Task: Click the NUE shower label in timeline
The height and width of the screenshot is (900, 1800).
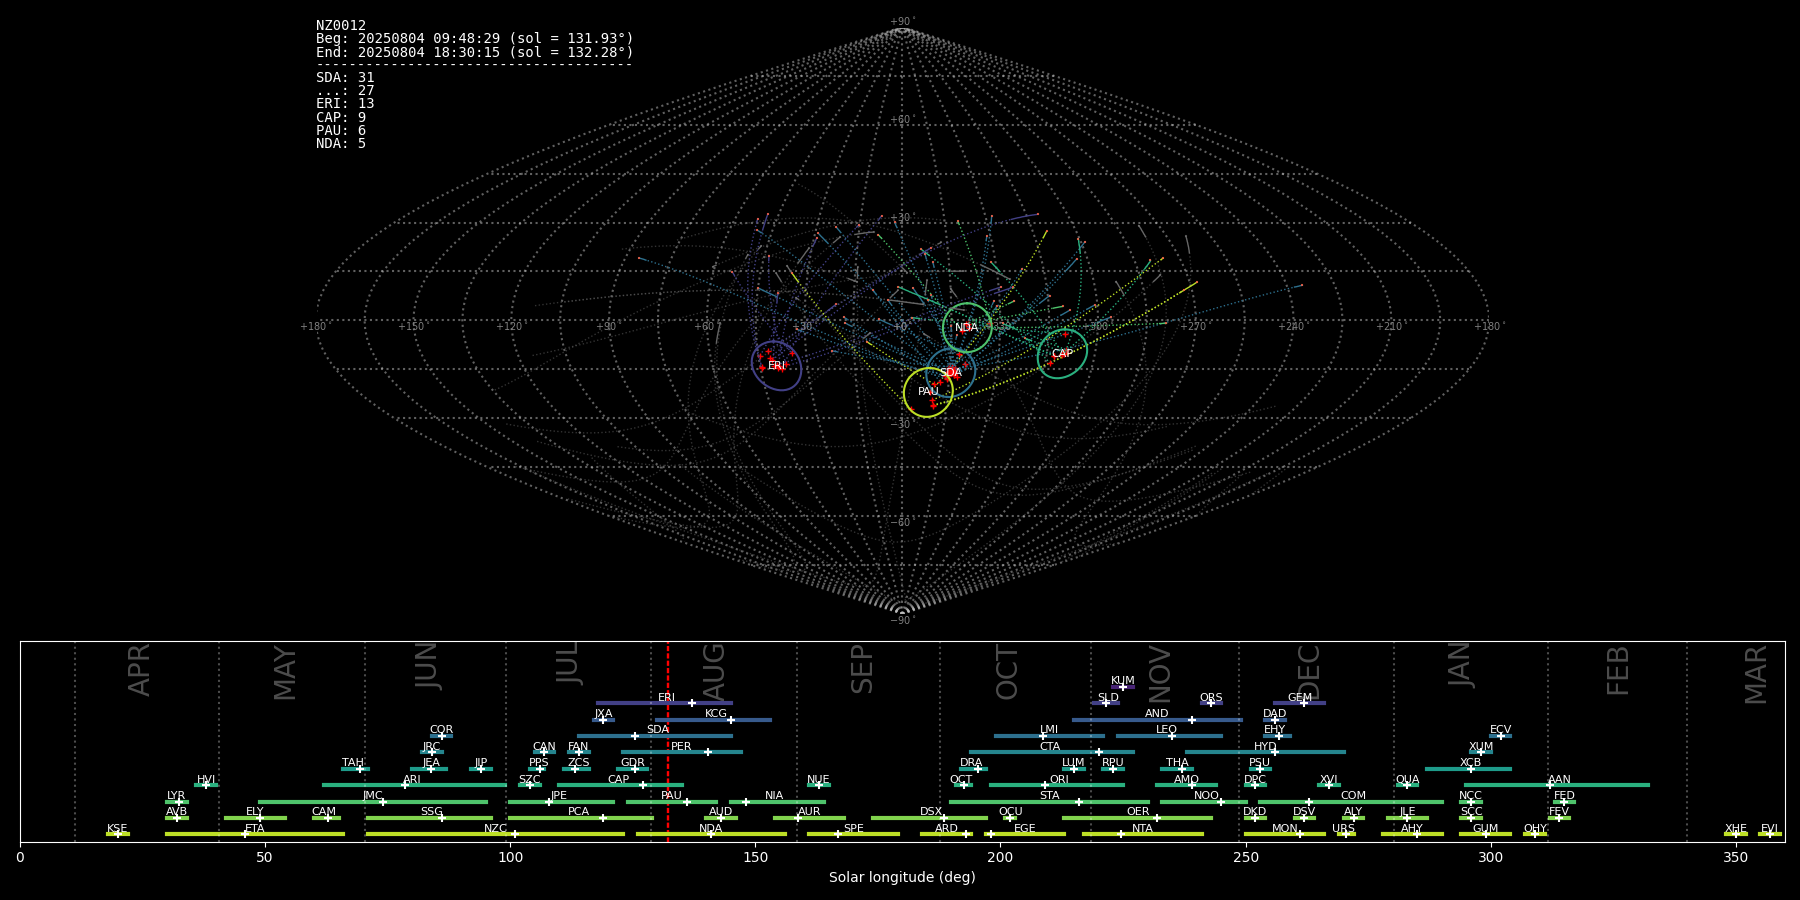Action: [x=818, y=780]
